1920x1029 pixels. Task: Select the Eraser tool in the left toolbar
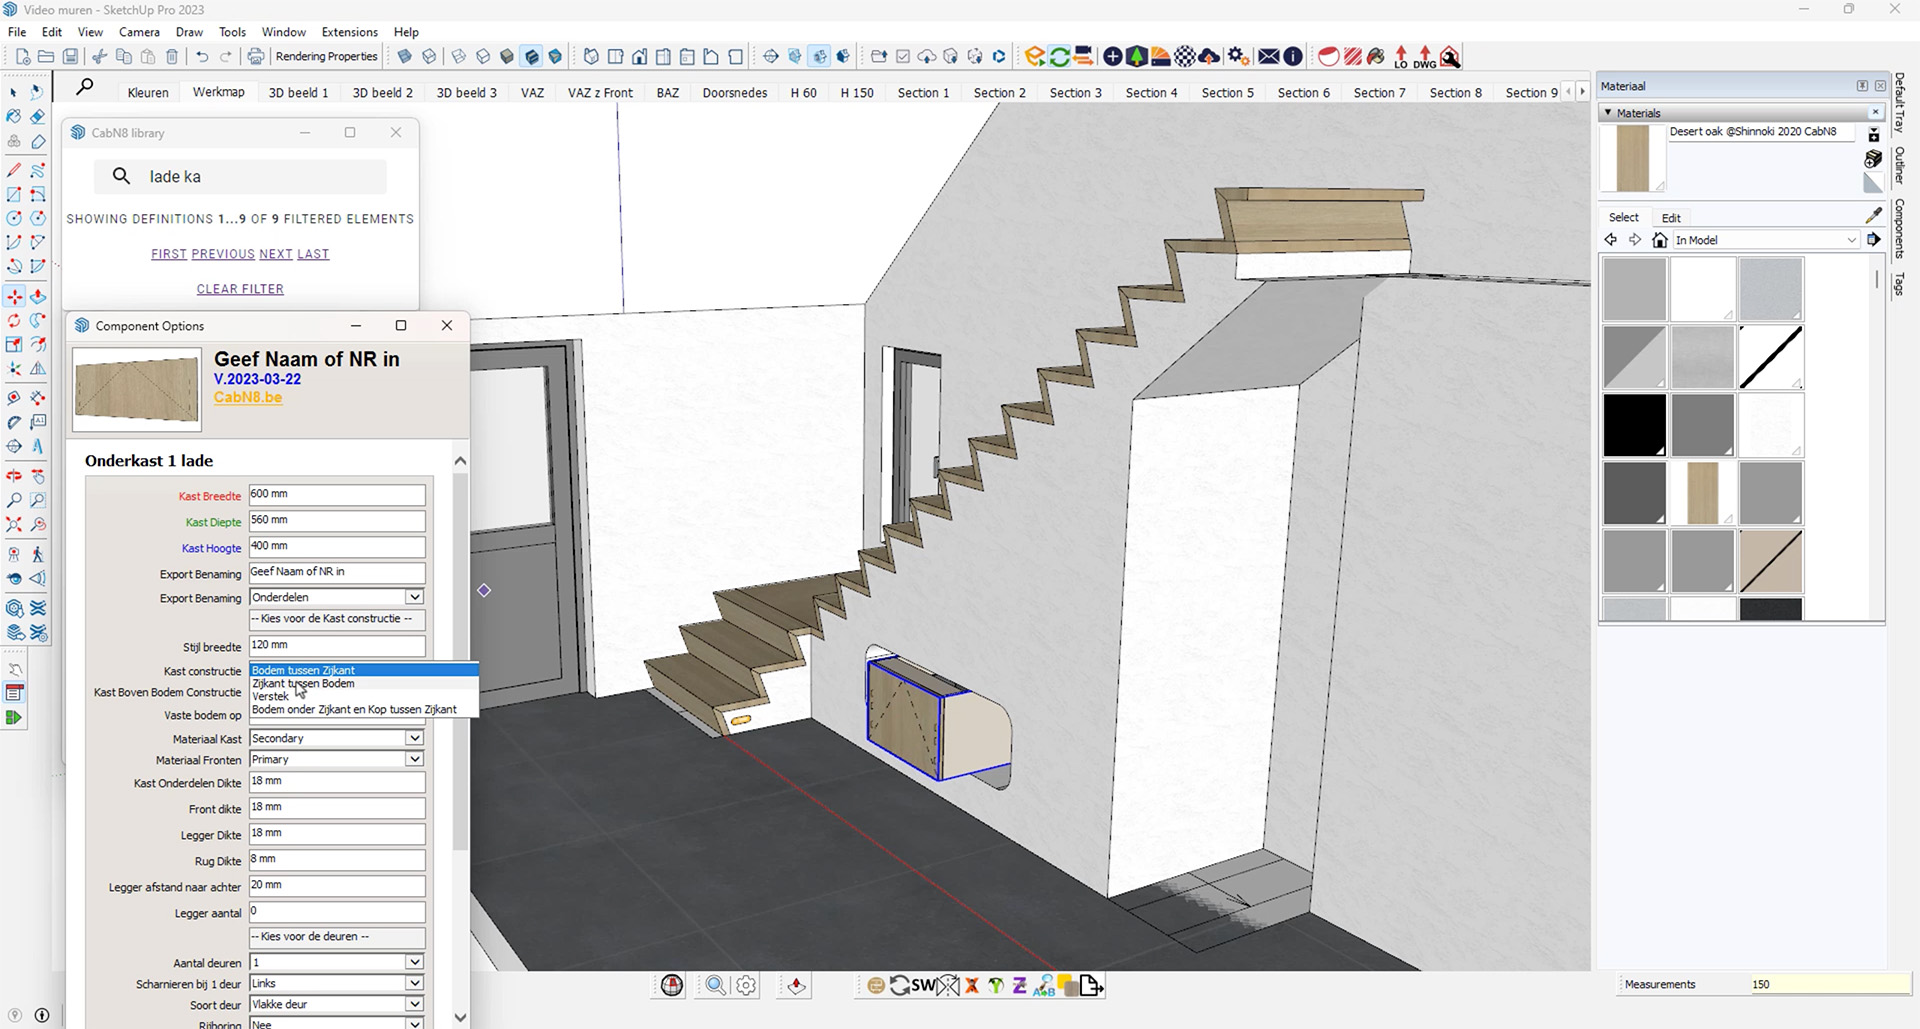(x=38, y=116)
